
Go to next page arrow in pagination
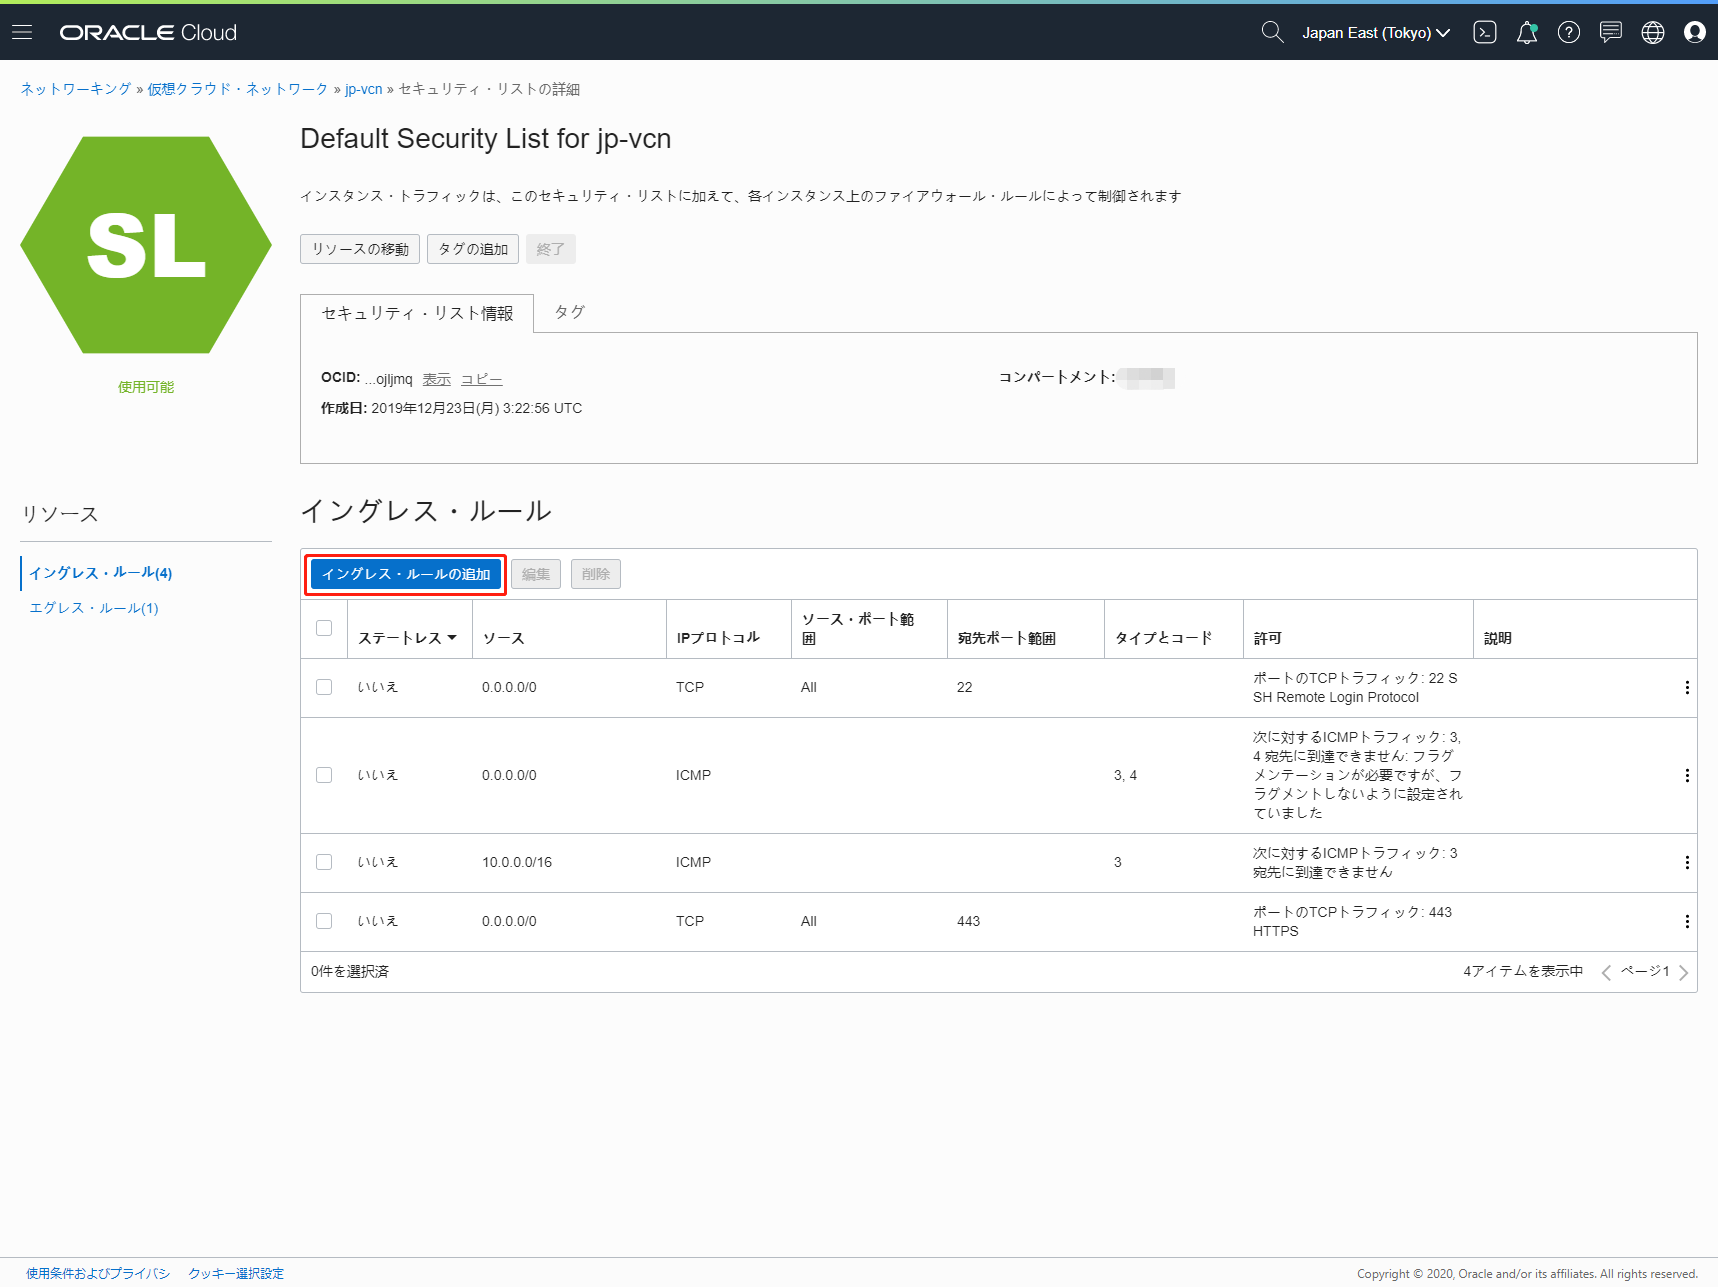coord(1684,972)
